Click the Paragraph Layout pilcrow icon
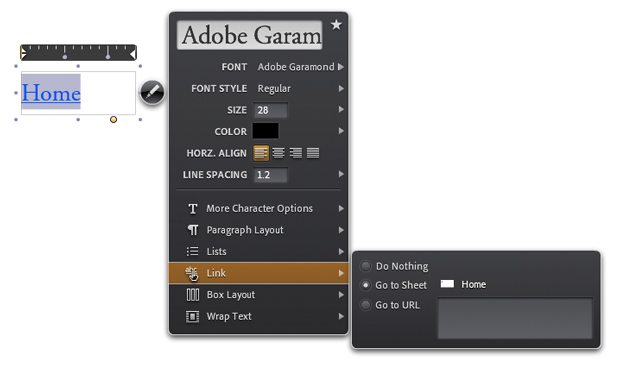620x371 pixels. tap(193, 230)
